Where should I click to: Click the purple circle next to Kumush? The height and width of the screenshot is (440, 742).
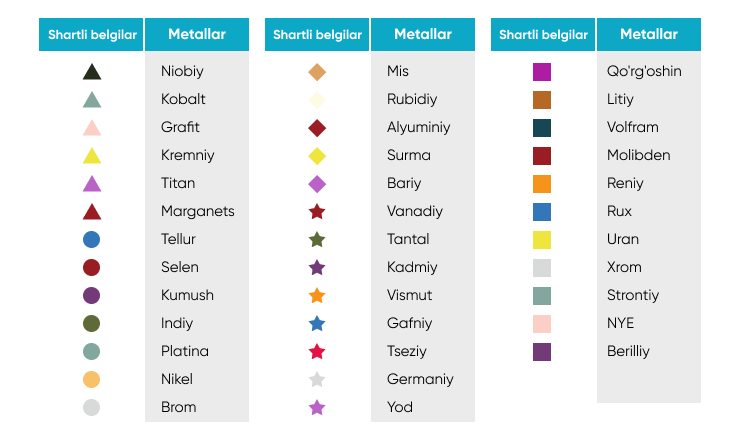[92, 295]
